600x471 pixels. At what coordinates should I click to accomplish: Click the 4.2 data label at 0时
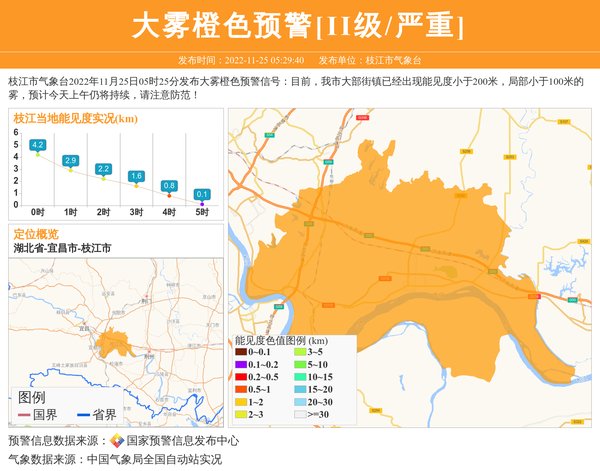click(x=38, y=145)
